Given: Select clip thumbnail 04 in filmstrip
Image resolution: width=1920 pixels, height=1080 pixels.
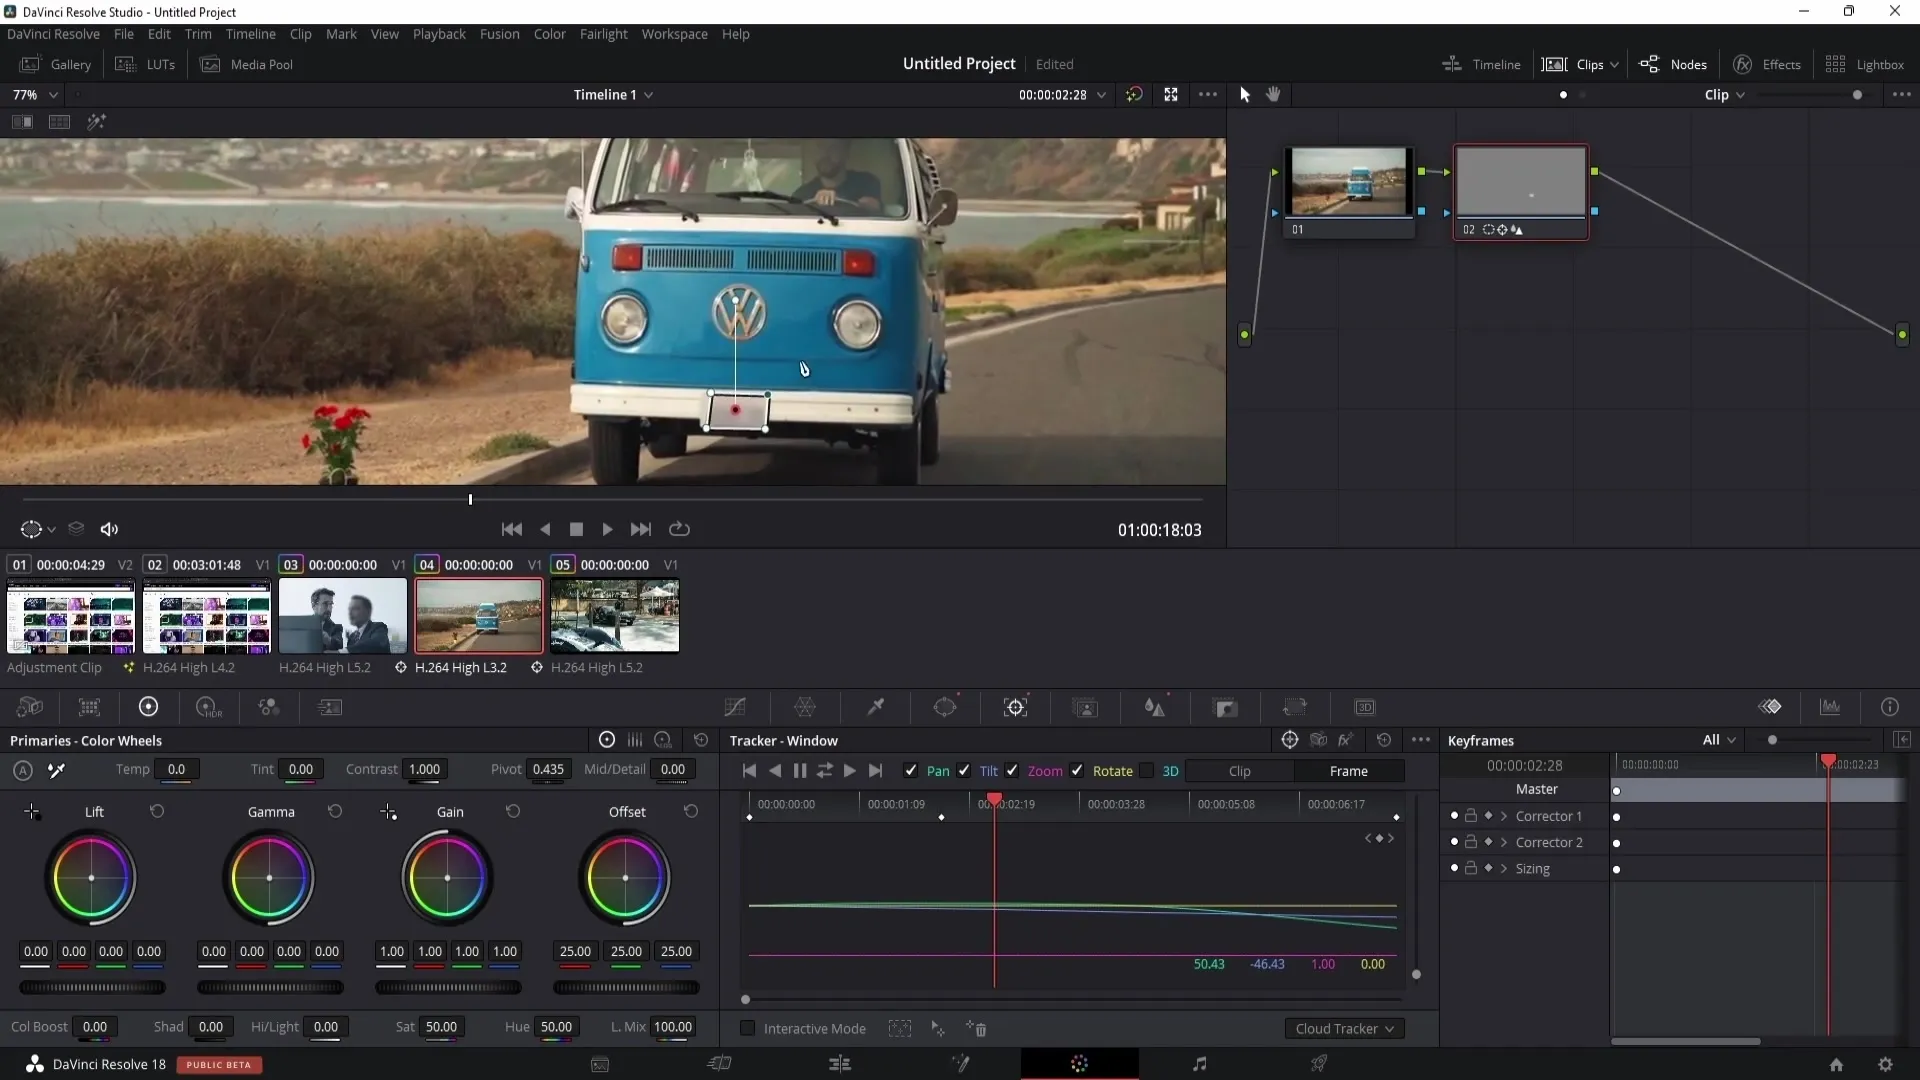Looking at the screenshot, I should click(479, 616).
